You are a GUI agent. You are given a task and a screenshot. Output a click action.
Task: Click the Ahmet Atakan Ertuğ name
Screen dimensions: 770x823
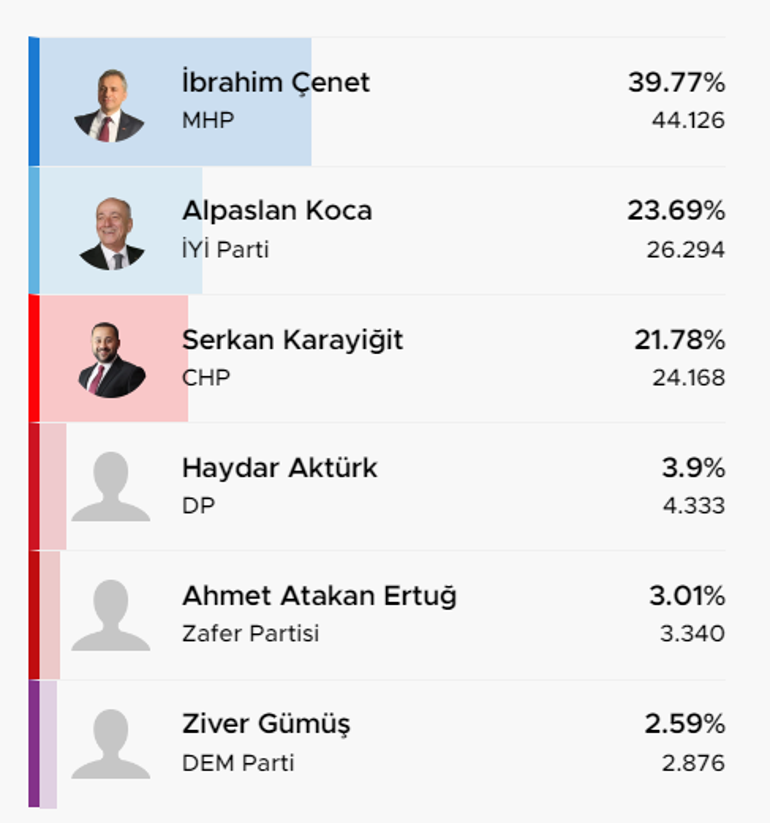(x=319, y=596)
